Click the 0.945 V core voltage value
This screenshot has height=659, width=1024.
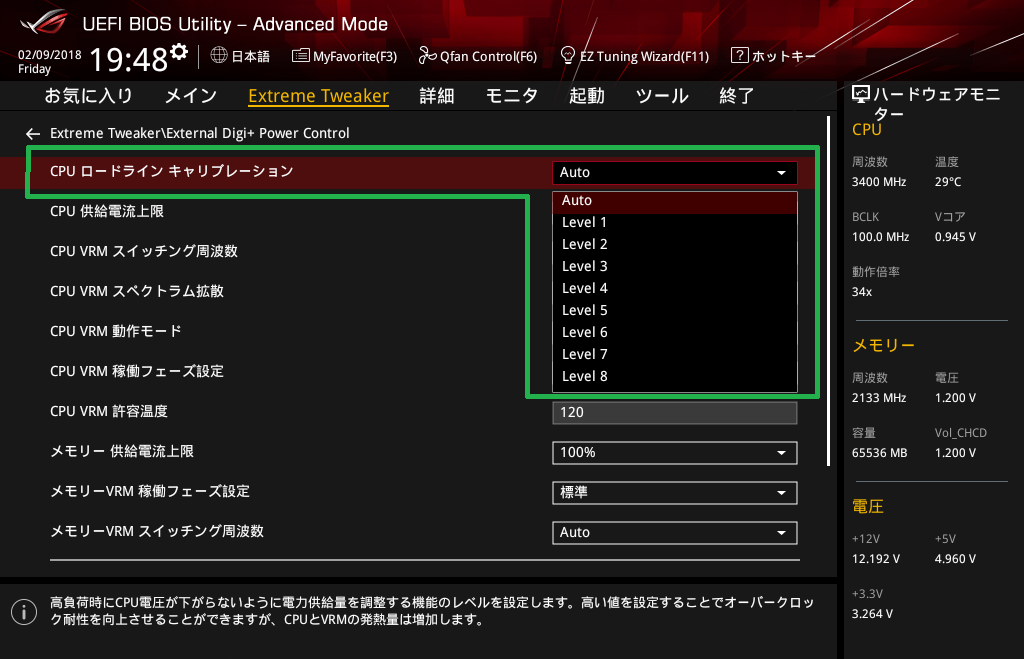tap(955, 237)
